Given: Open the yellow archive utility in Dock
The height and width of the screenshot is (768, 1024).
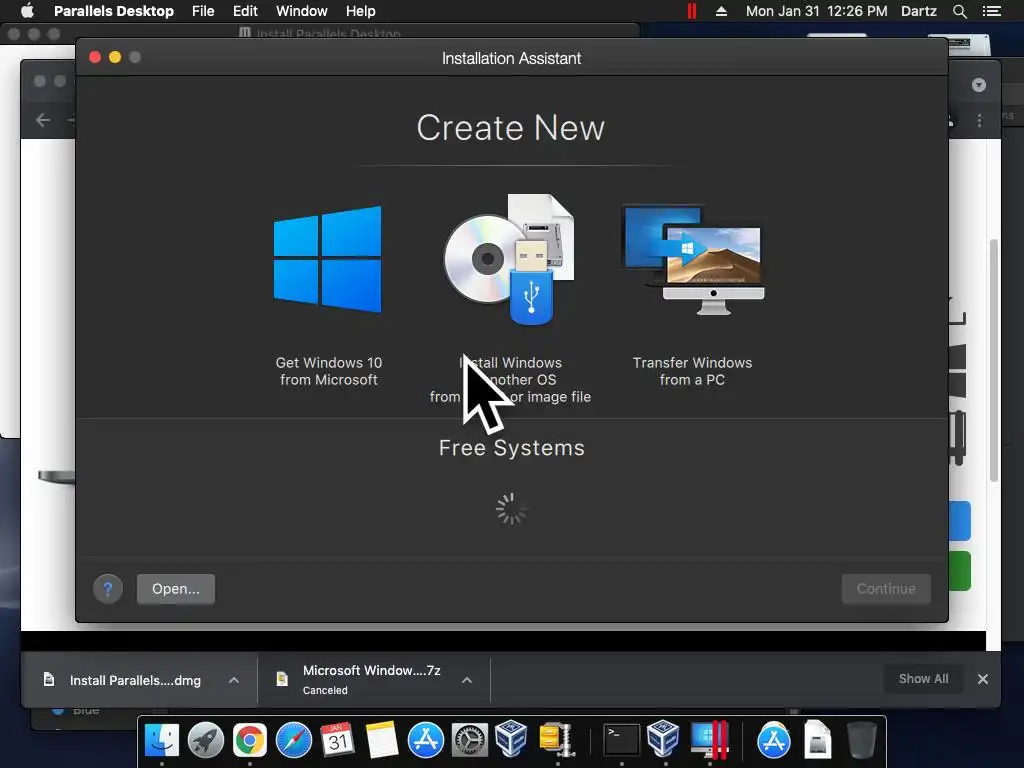Looking at the screenshot, I should pyautogui.click(x=557, y=740).
